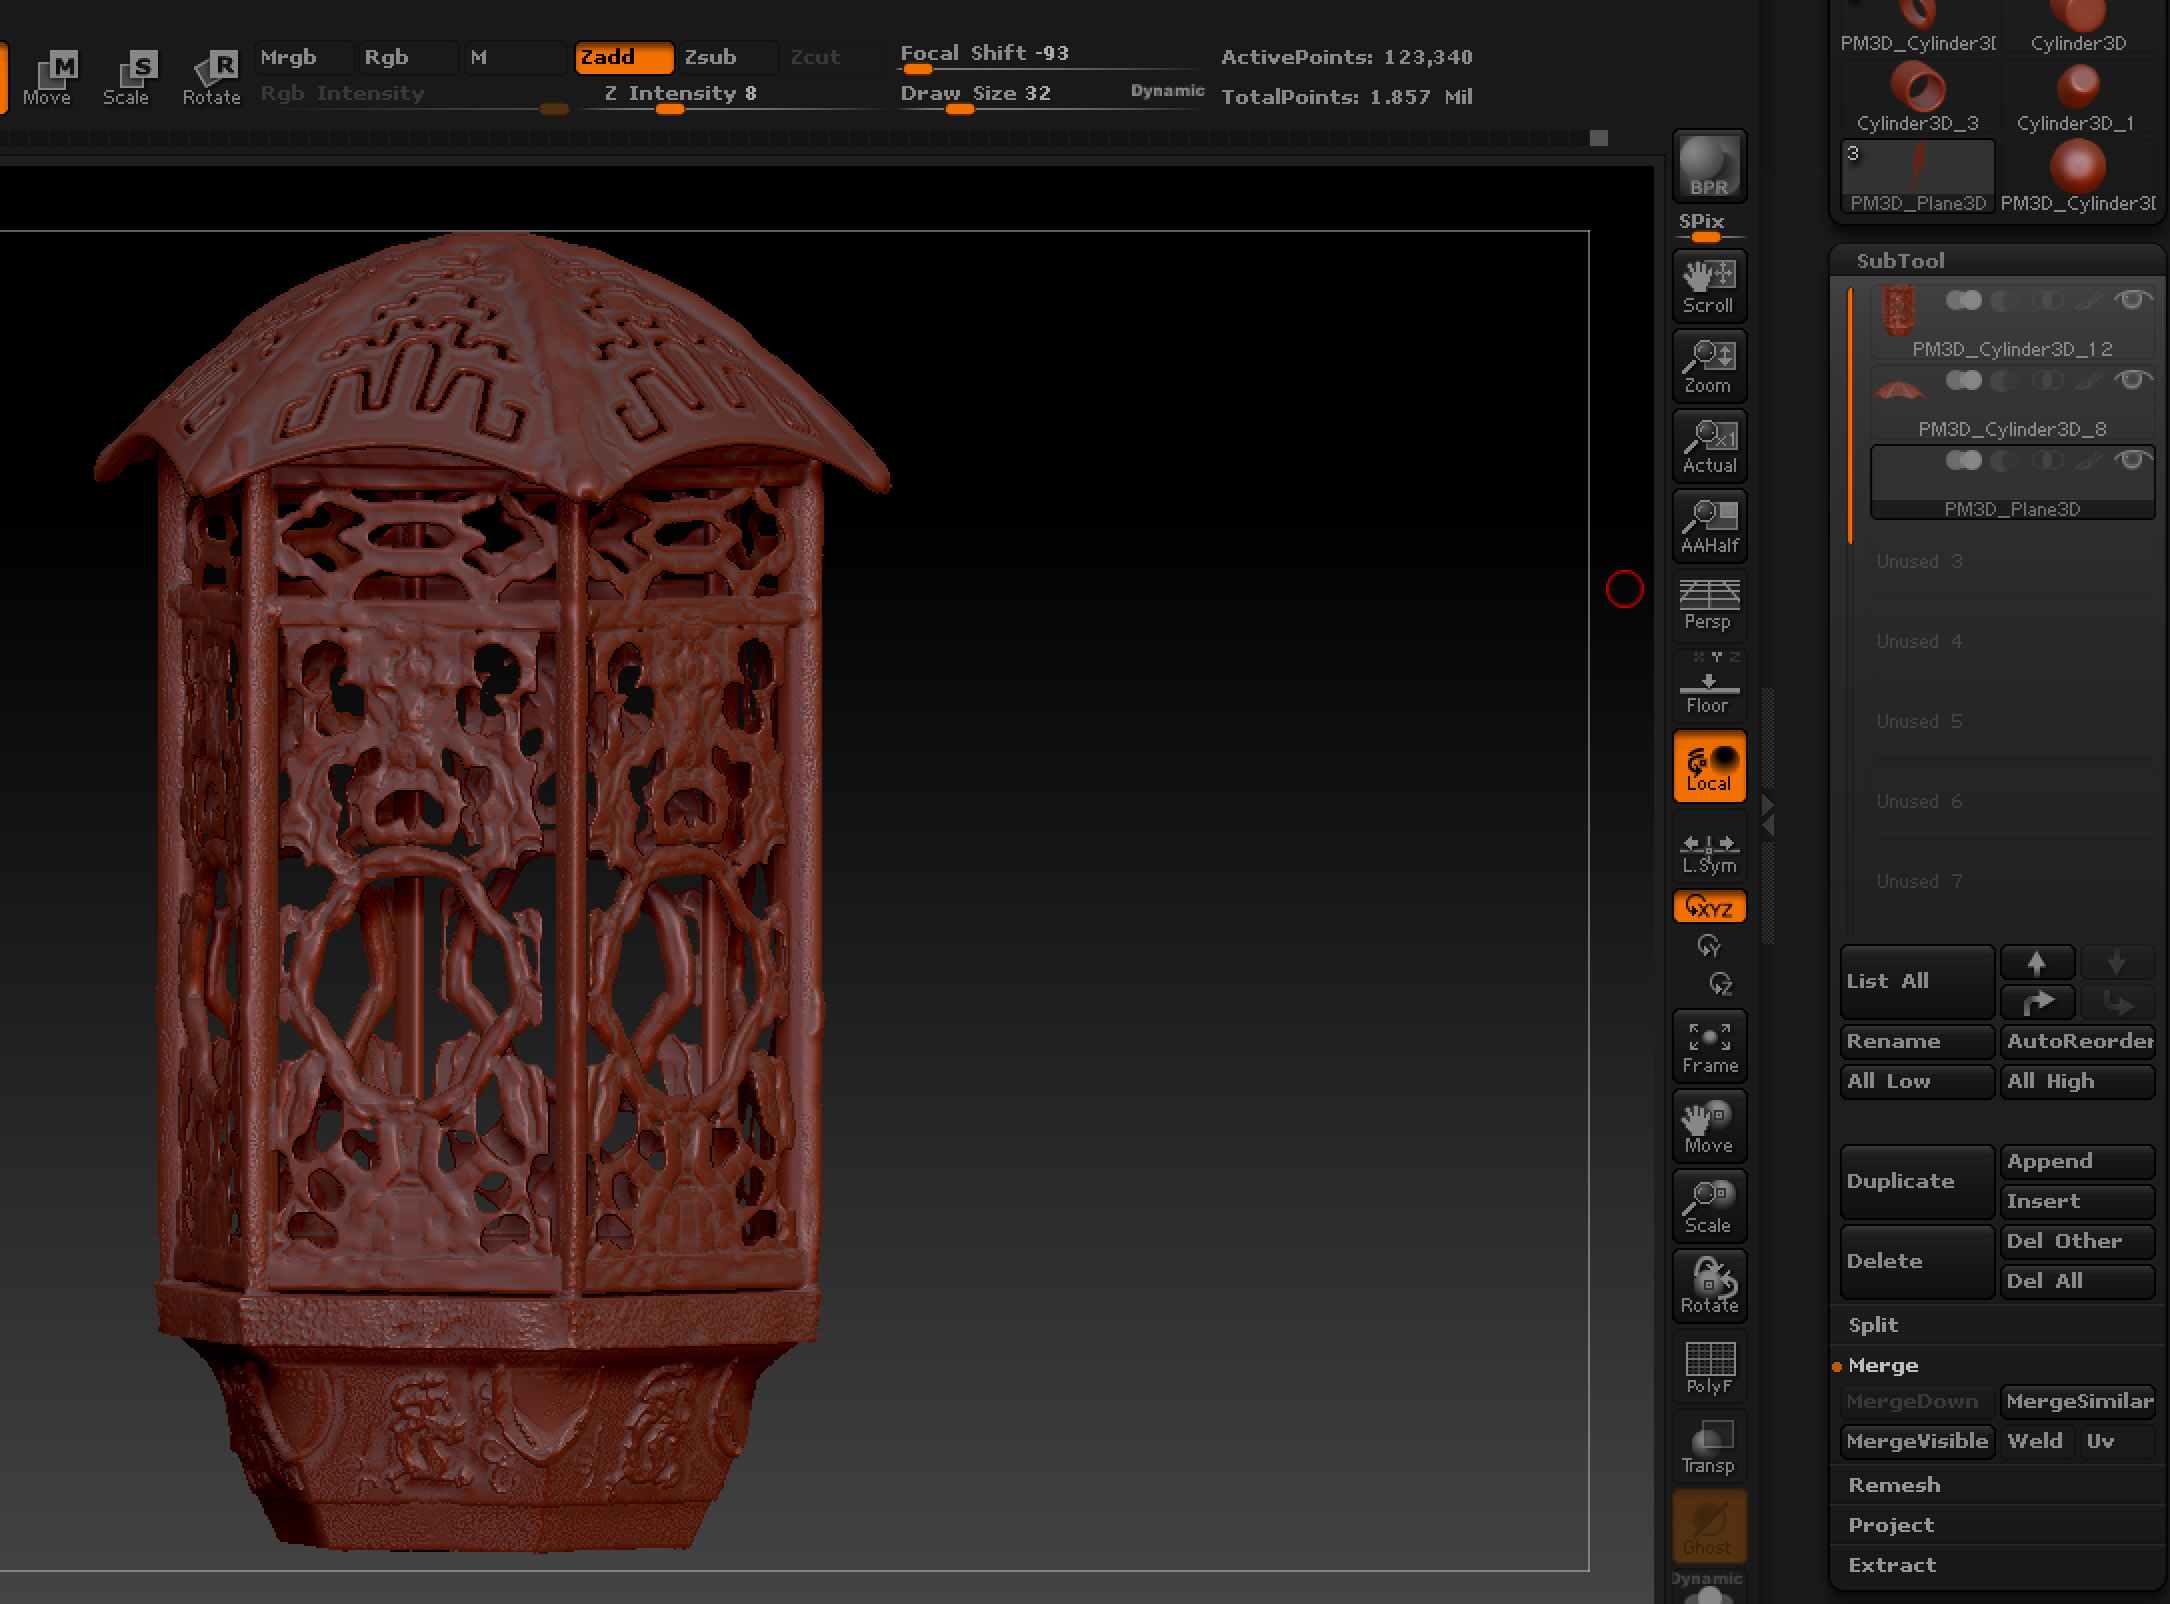Turn off Local rotation mode
This screenshot has width=2170, height=1604.
1709,766
